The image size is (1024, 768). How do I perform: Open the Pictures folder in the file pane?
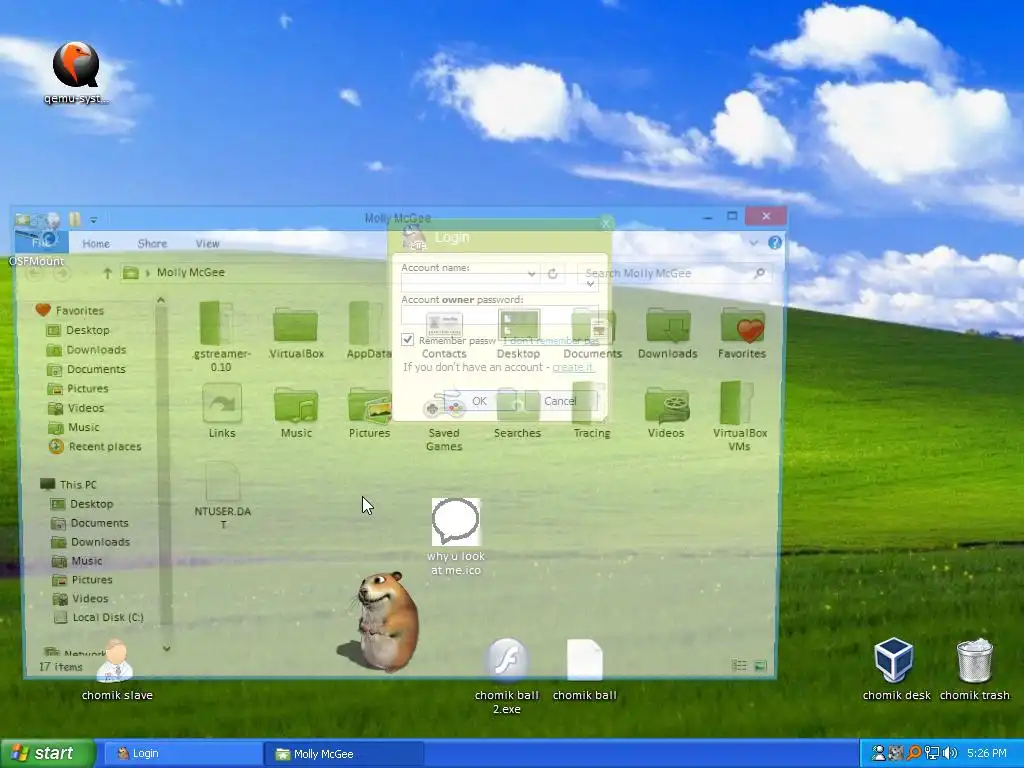(370, 412)
